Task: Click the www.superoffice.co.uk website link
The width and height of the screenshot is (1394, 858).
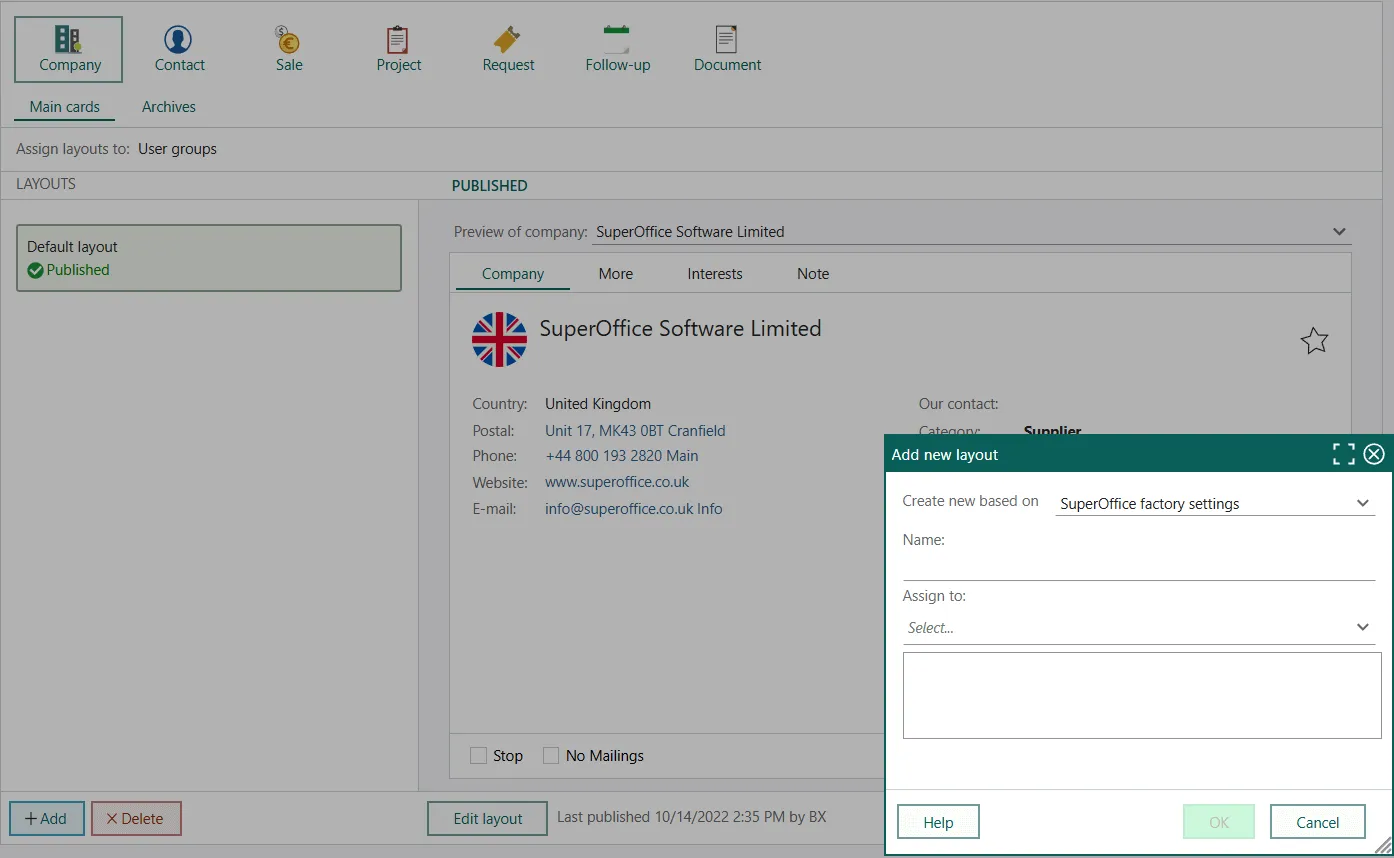Action: click(x=617, y=482)
